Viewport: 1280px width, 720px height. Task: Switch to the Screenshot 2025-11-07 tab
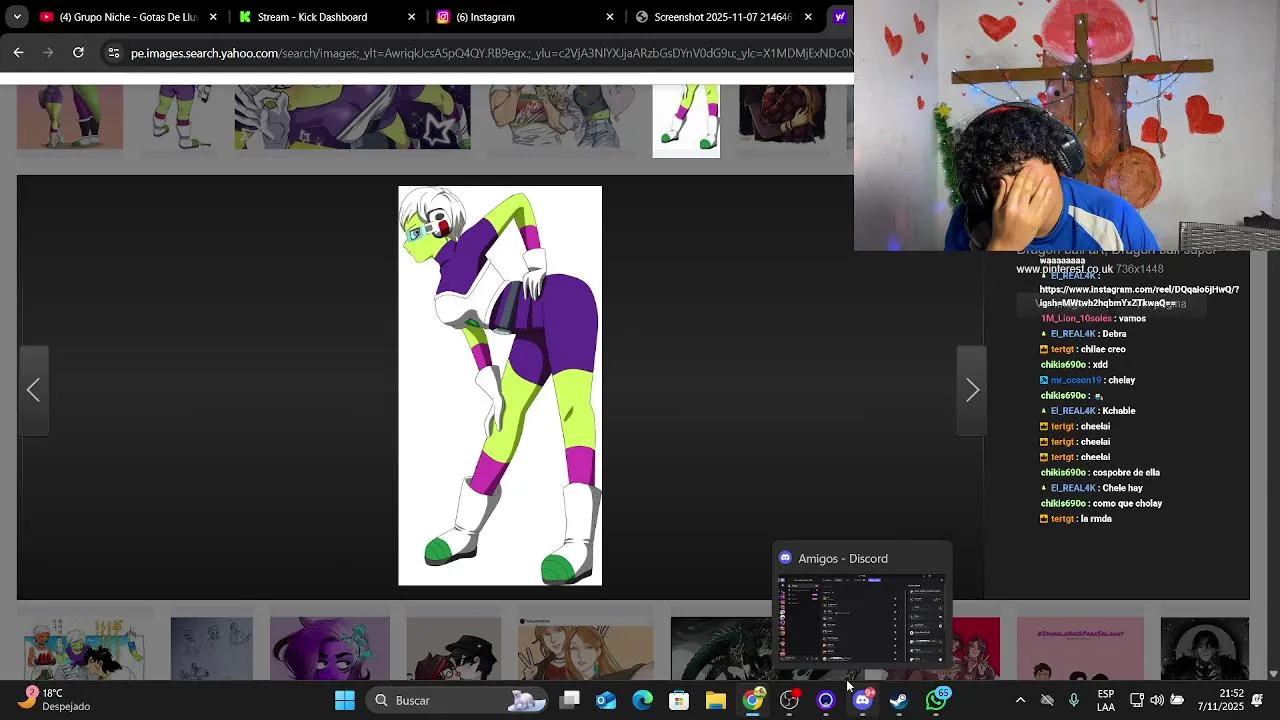click(x=722, y=17)
